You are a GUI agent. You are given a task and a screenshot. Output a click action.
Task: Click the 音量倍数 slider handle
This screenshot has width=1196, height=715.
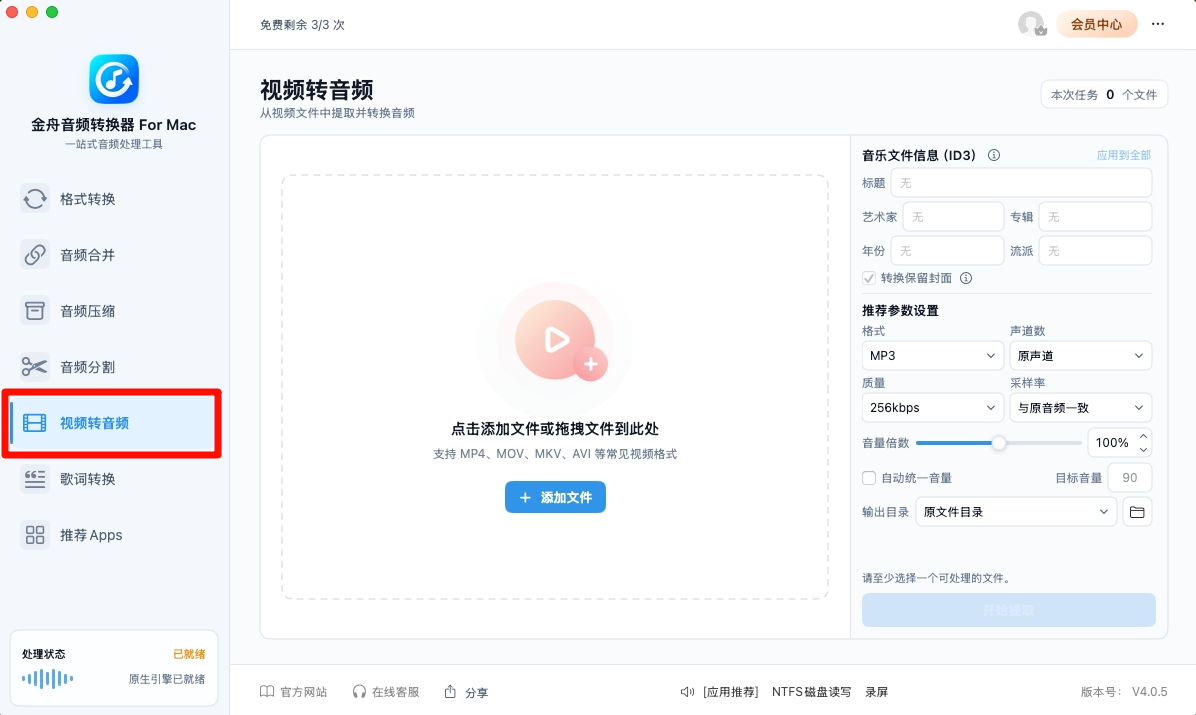click(998, 443)
